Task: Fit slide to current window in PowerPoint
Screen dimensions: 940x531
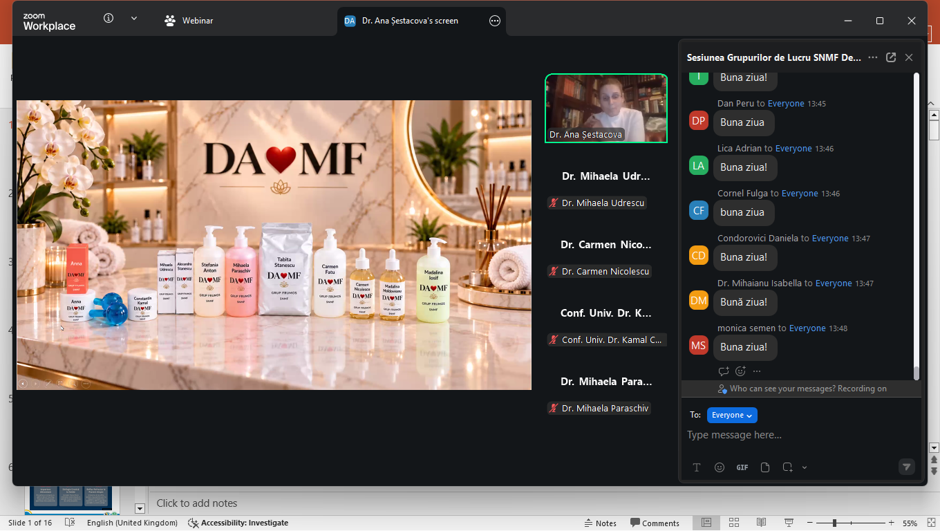Action: [x=931, y=523]
